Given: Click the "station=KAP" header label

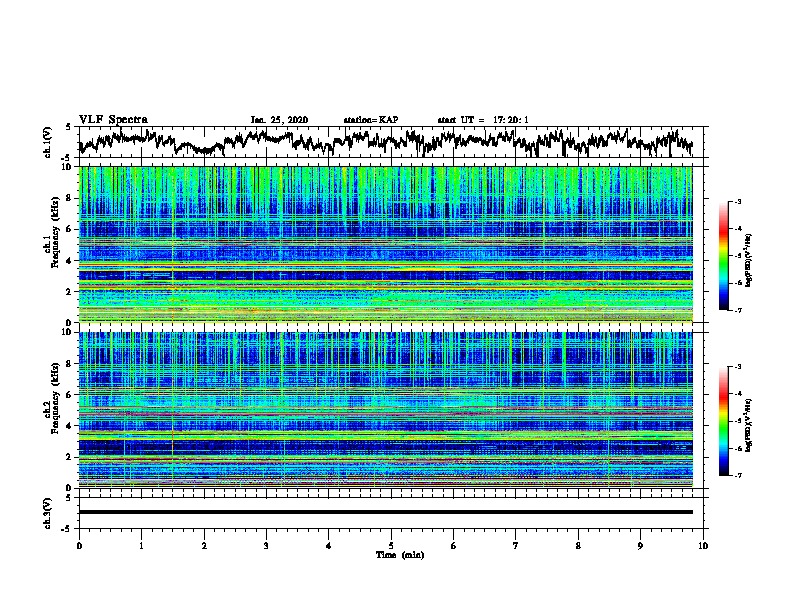Looking at the screenshot, I should click(371, 120).
